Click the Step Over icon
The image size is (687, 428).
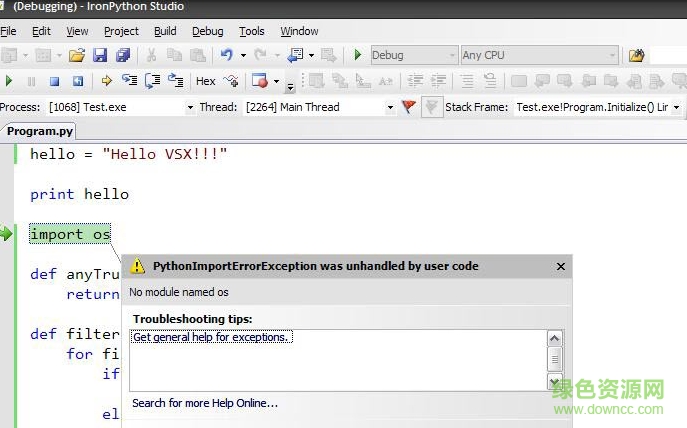pyautogui.click(x=152, y=81)
